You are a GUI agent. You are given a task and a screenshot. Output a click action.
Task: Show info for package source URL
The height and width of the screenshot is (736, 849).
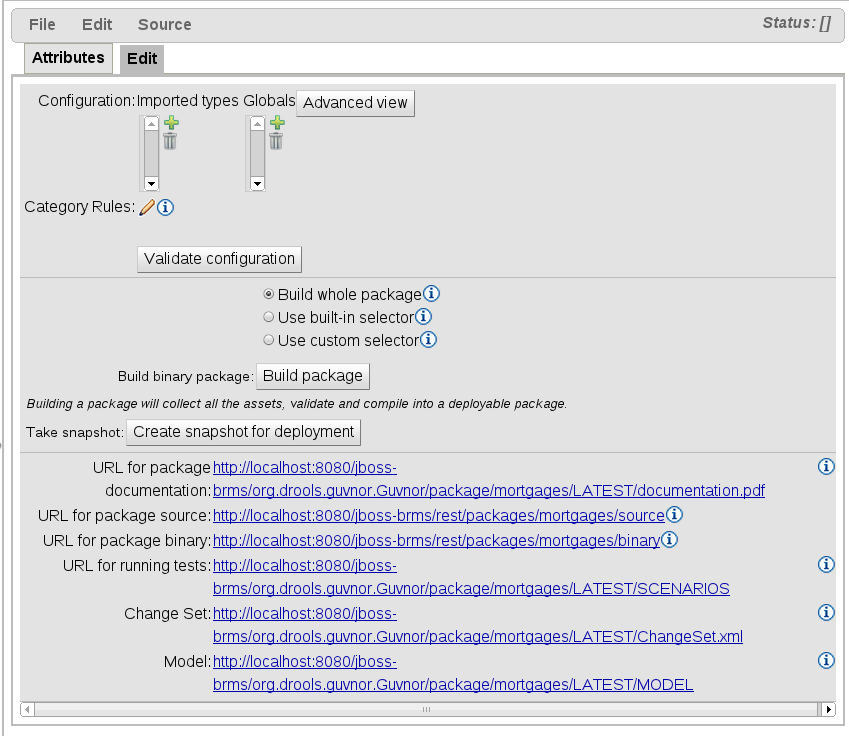(674, 515)
